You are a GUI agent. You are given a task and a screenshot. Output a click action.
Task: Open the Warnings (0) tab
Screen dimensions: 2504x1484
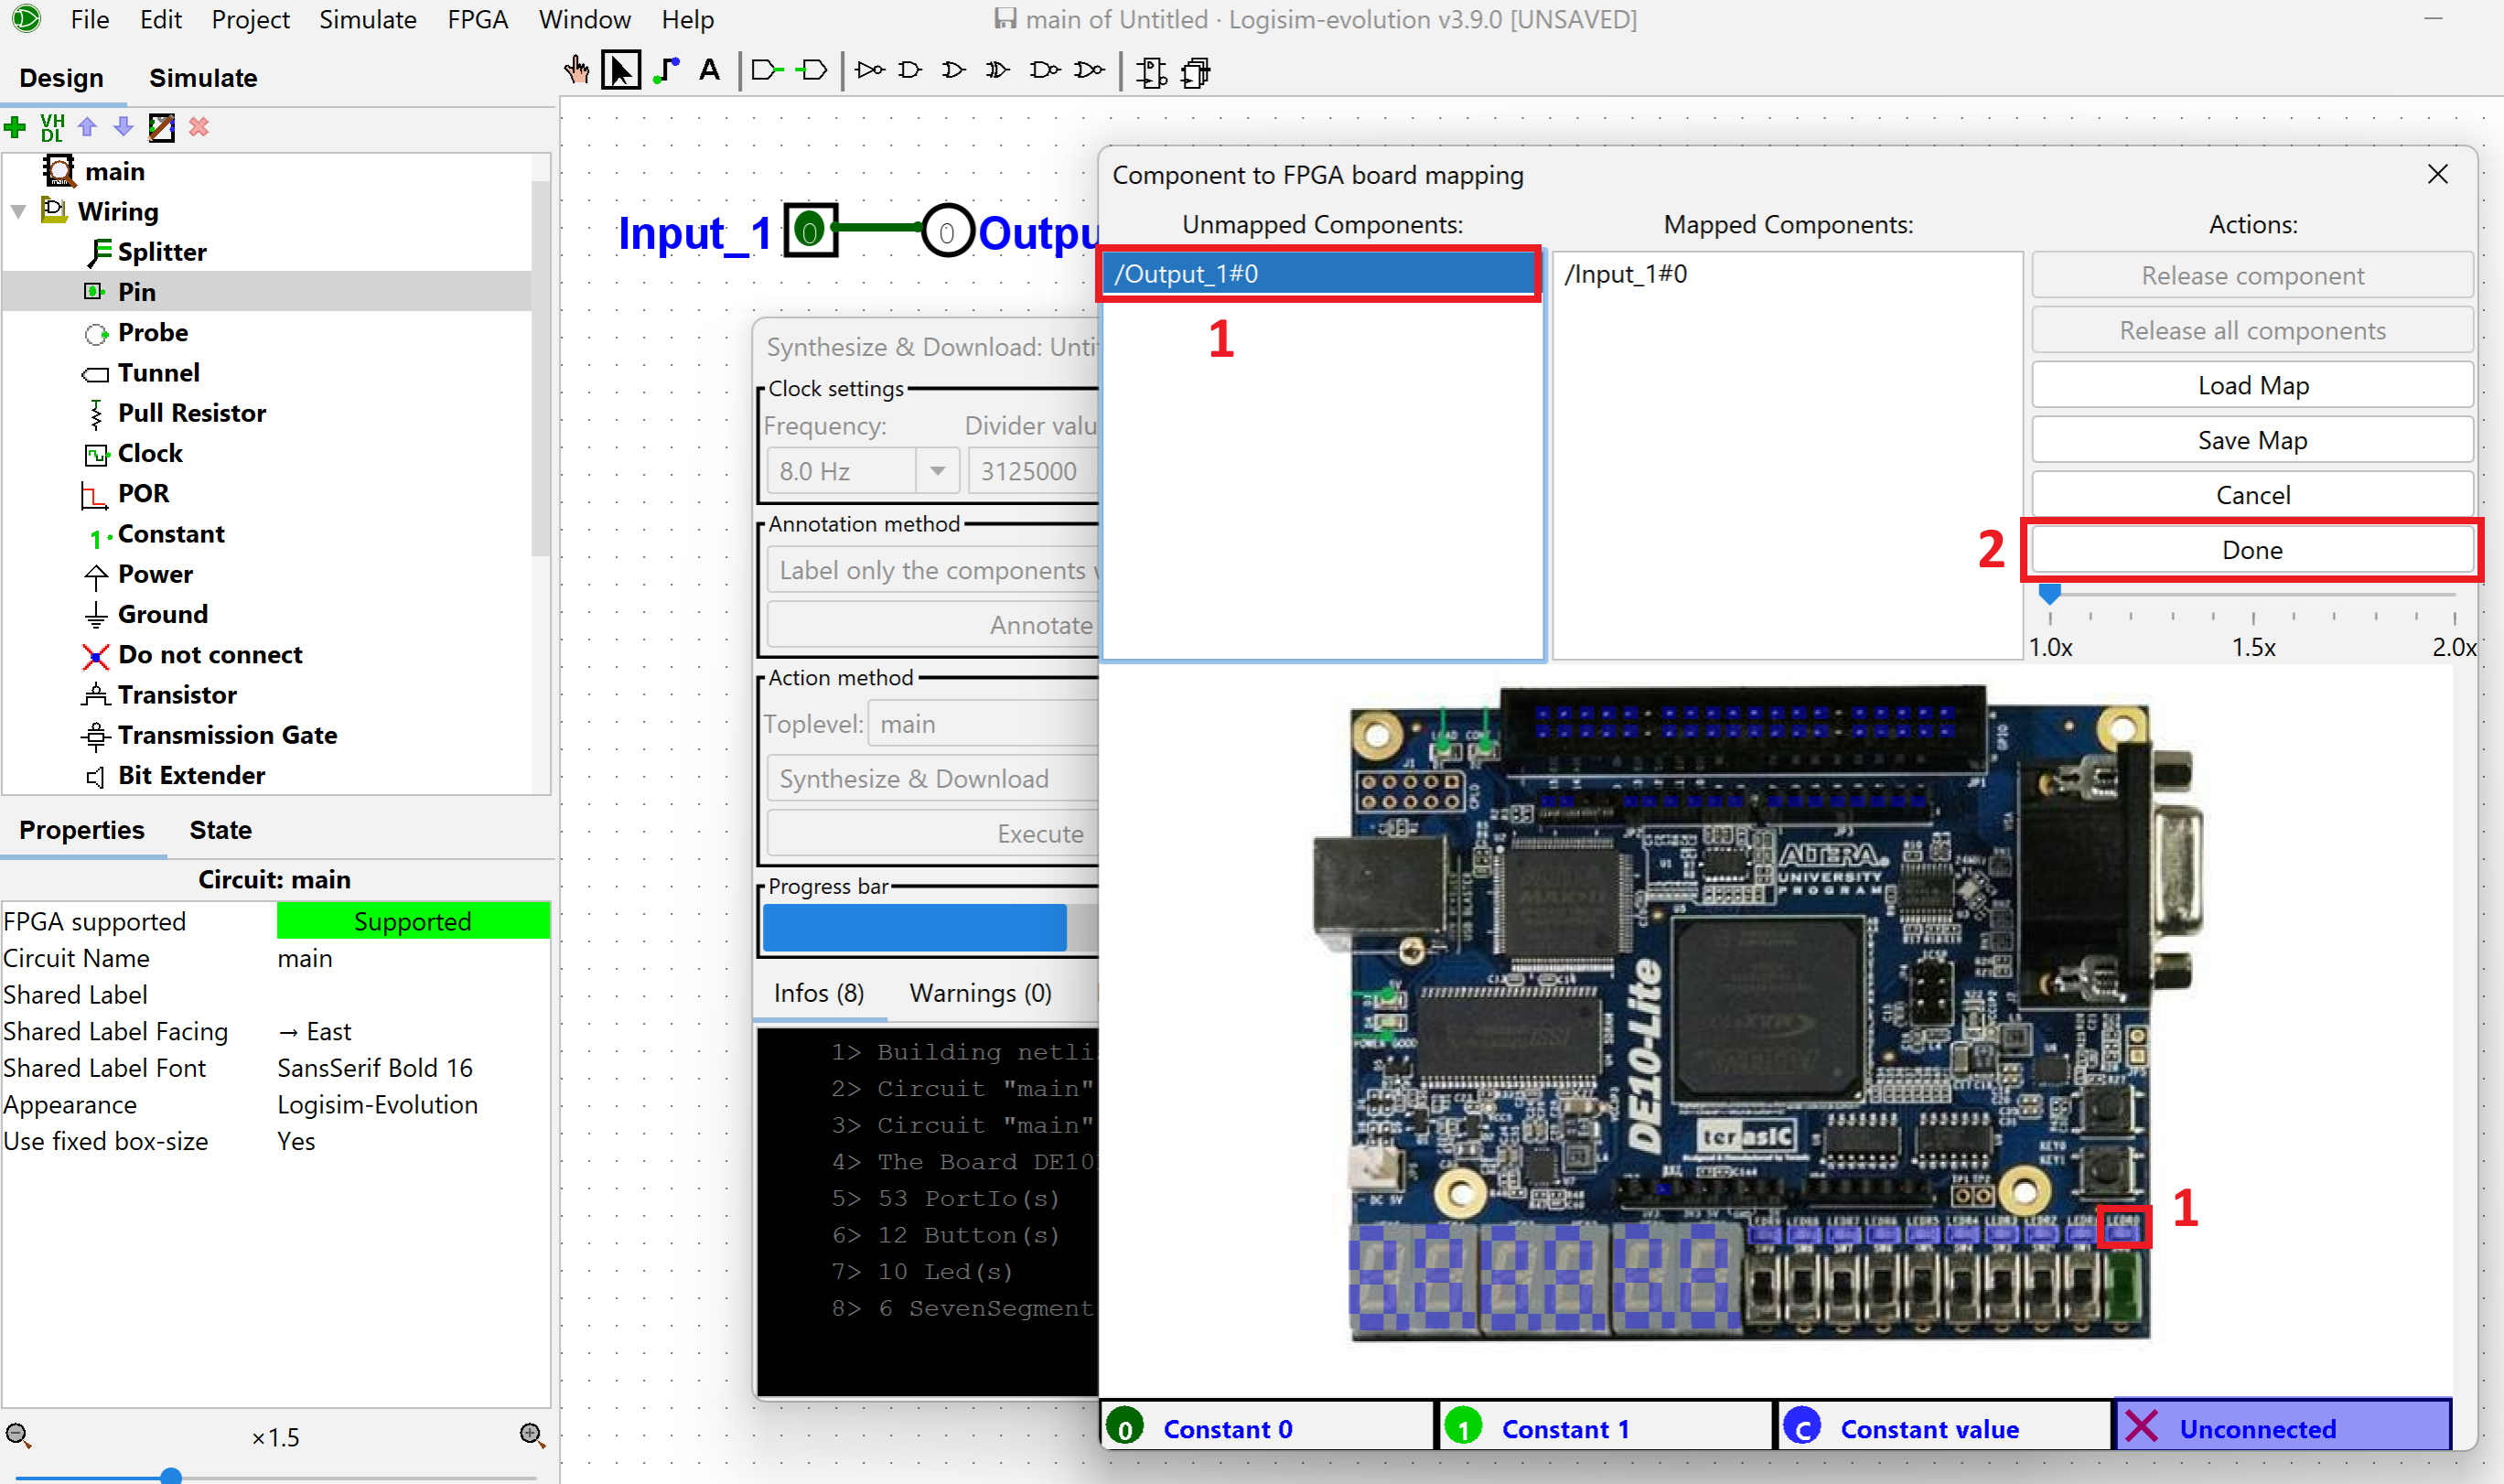980,993
